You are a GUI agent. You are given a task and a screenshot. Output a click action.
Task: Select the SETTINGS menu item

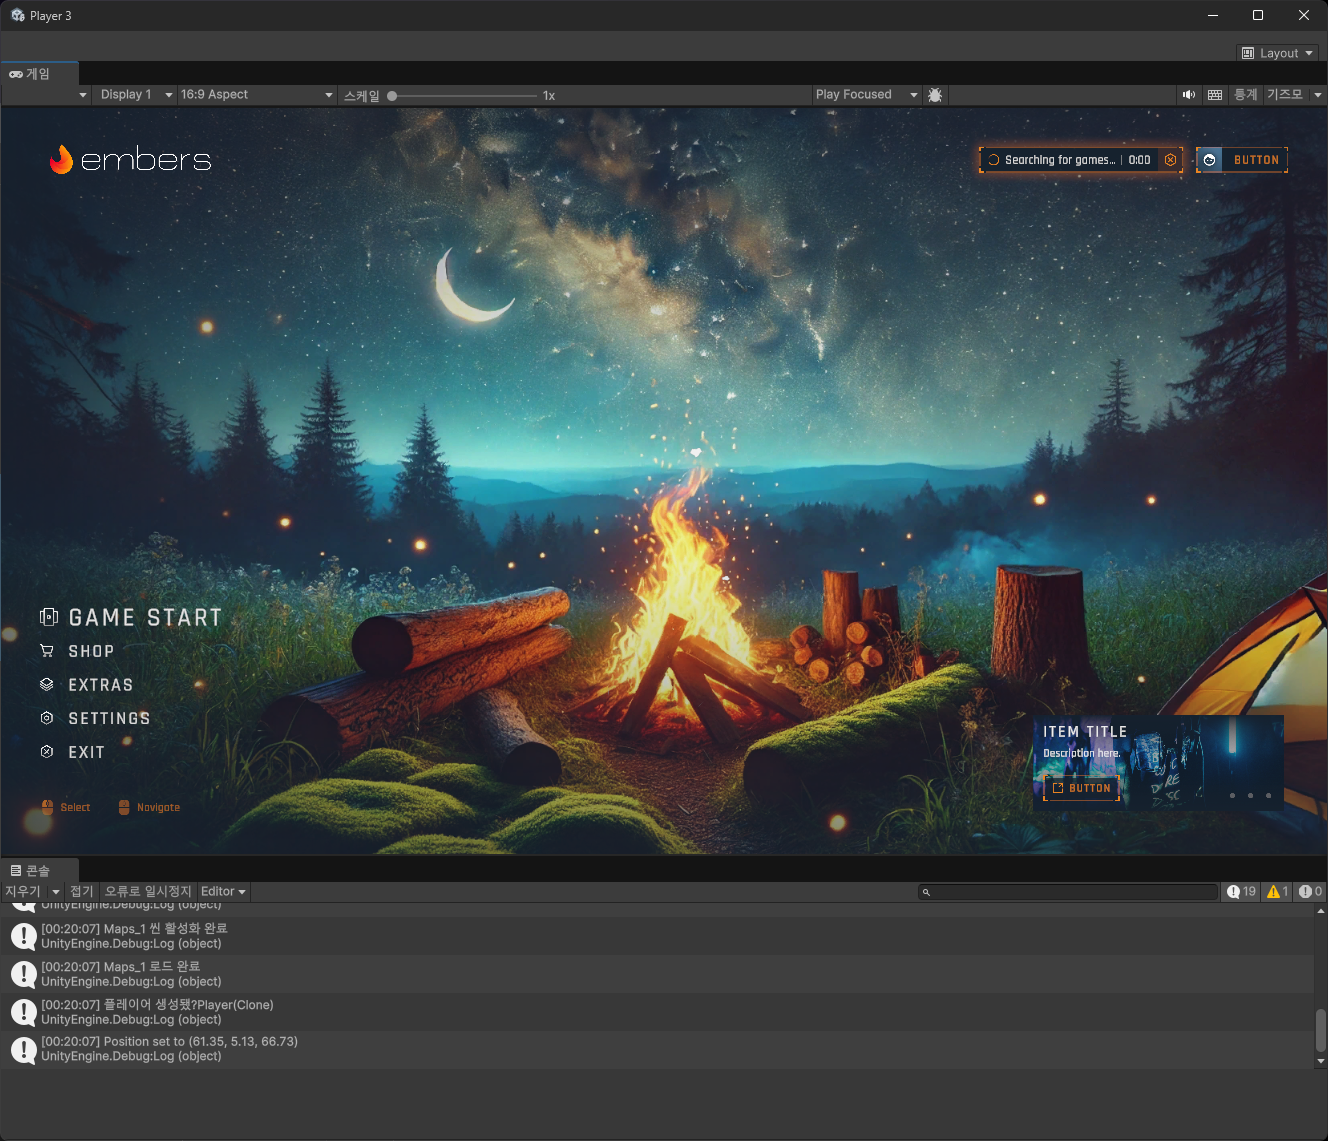click(x=95, y=718)
